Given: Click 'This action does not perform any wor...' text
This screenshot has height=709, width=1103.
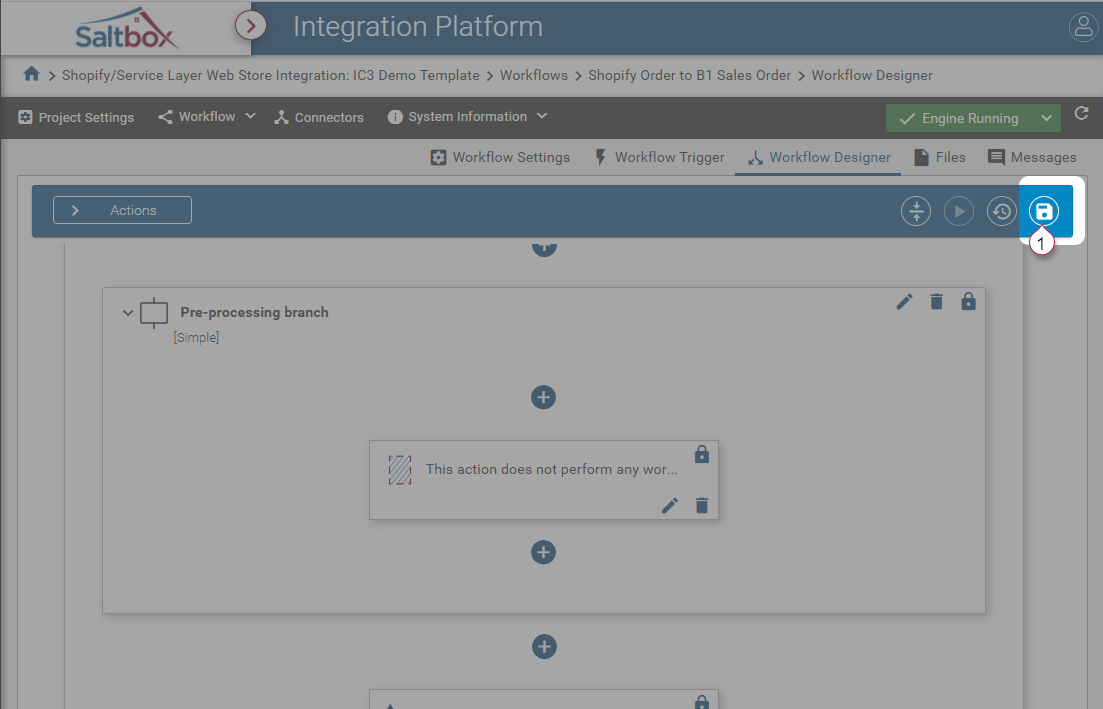Looking at the screenshot, I should 552,469.
